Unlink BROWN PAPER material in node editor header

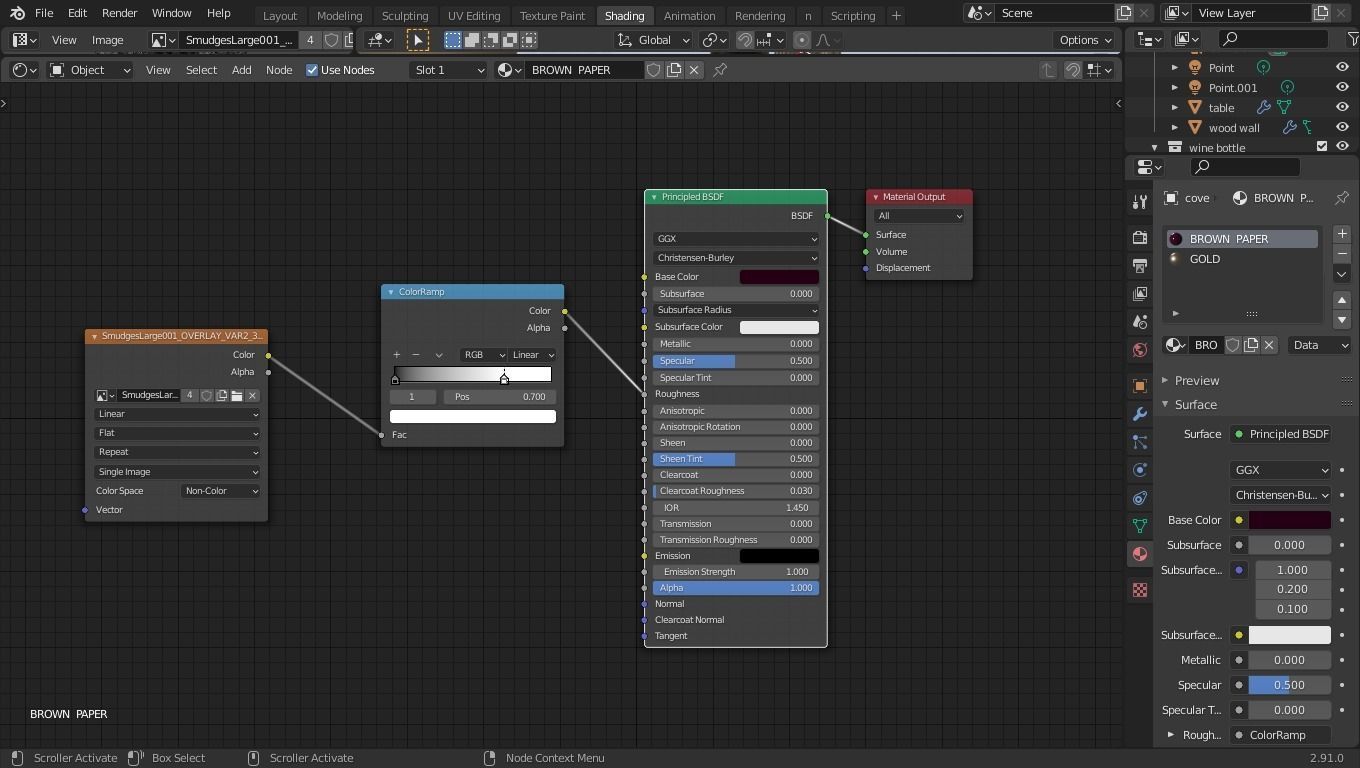694,70
